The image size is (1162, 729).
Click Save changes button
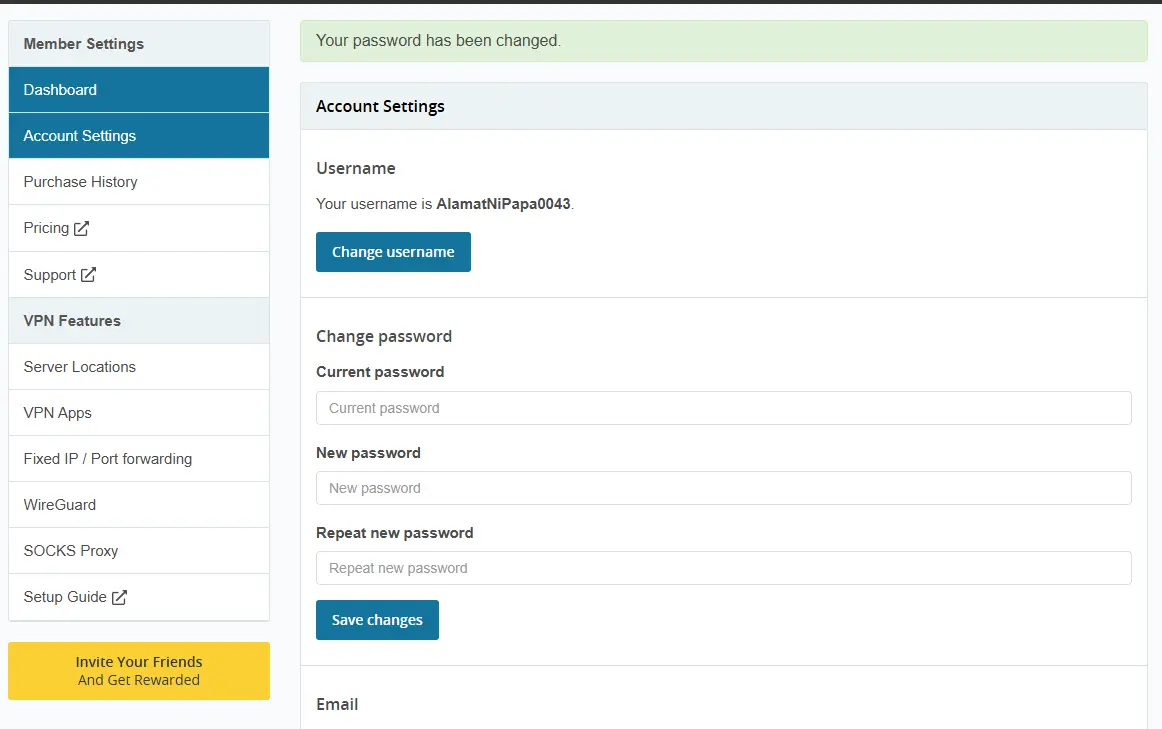click(x=377, y=620)
